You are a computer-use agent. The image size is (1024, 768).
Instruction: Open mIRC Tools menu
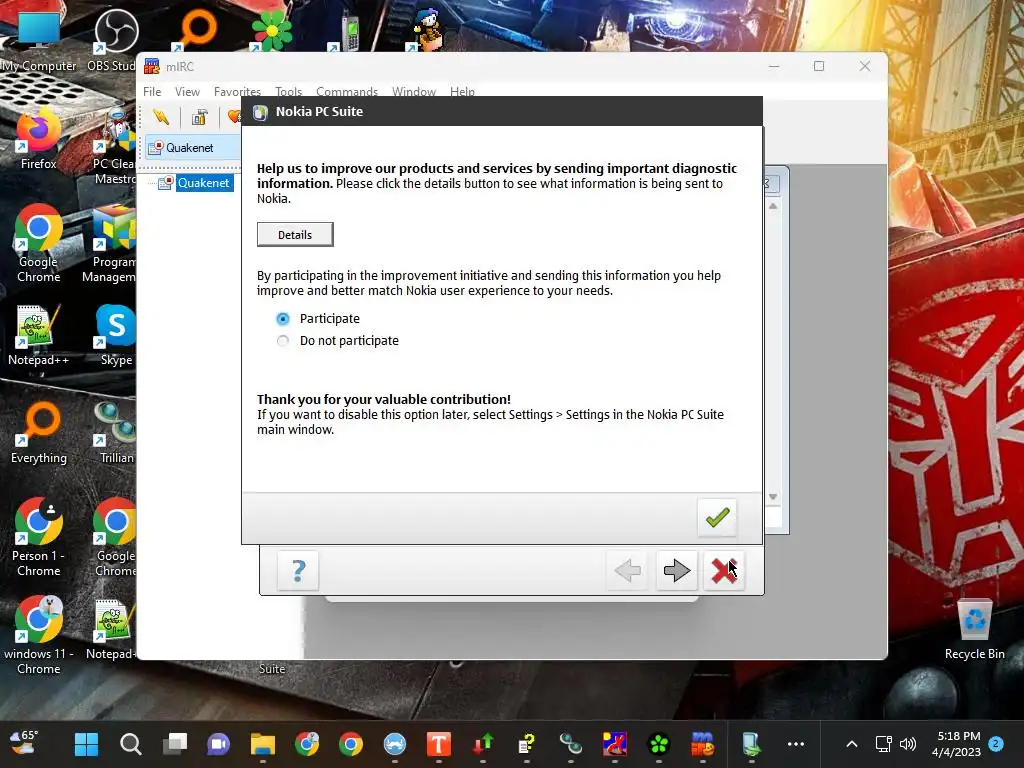click(289, 91)
